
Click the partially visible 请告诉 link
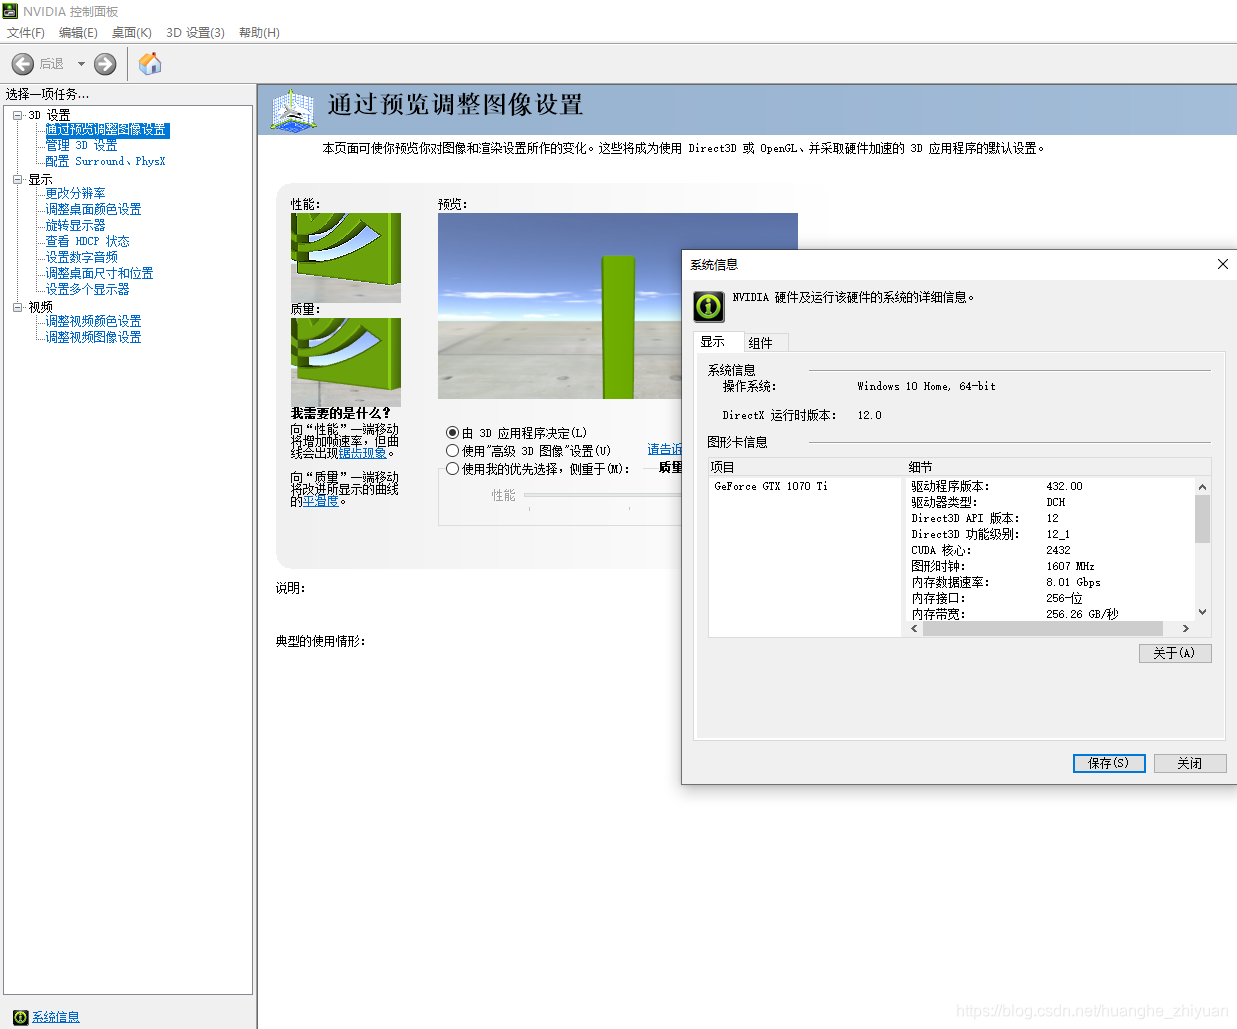pyautogui.click(x=664, y=450)
